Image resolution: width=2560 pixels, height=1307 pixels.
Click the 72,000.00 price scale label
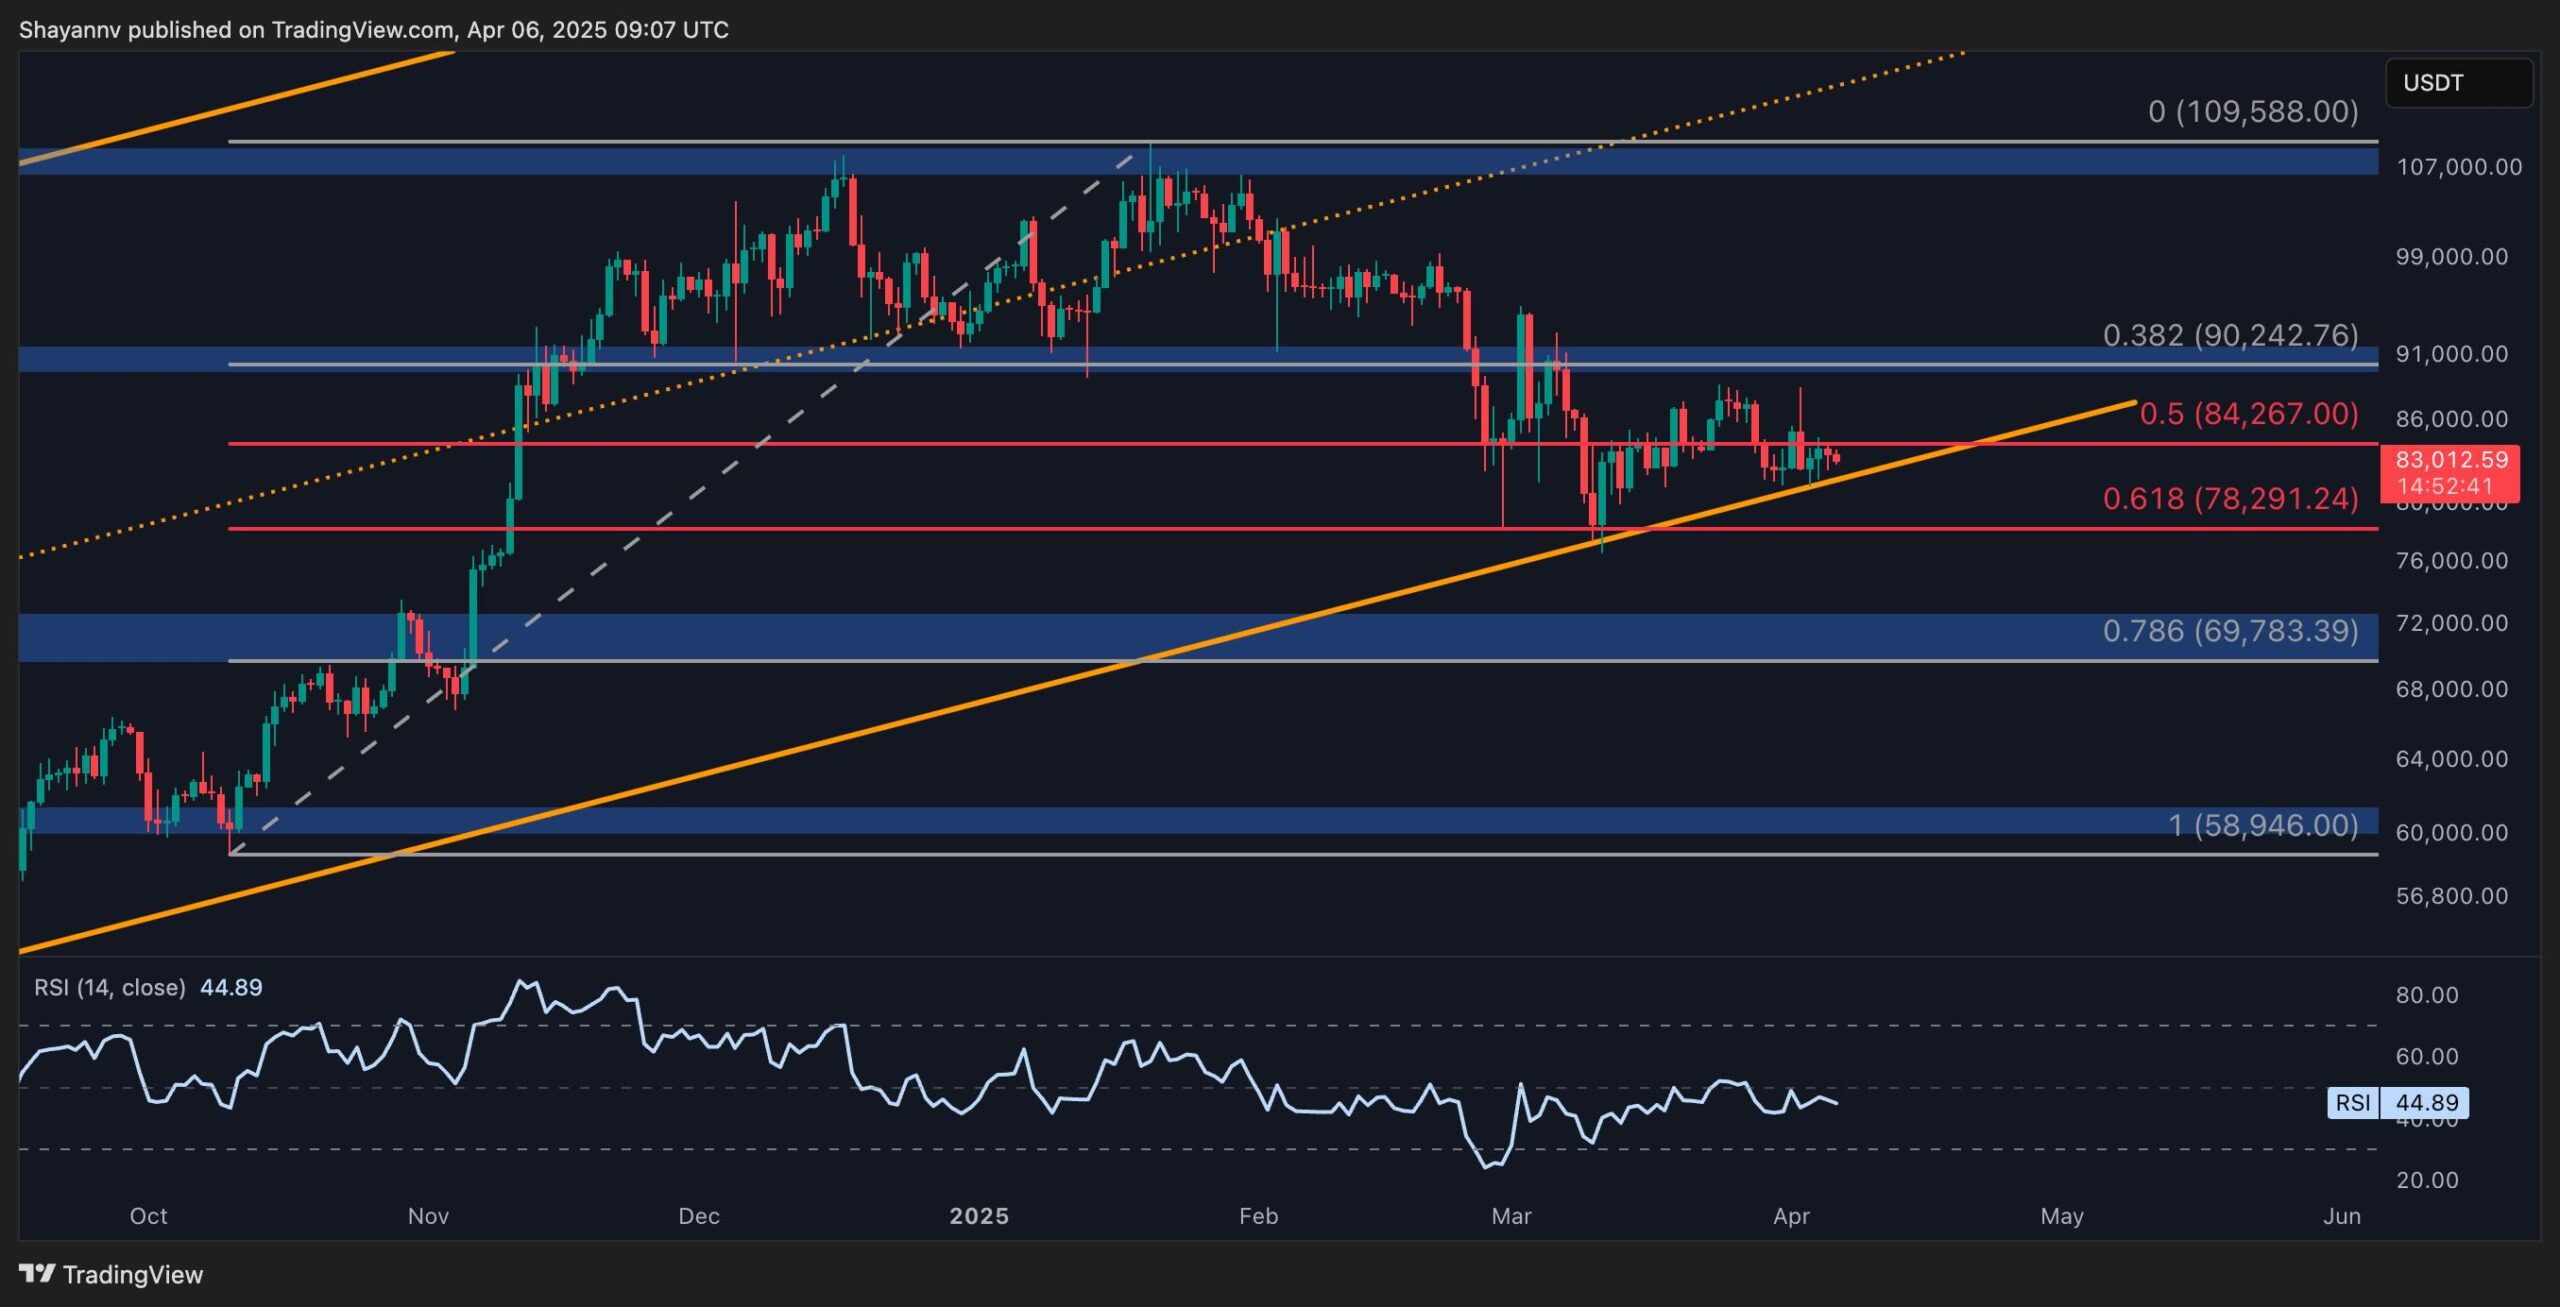[x=2451, y=623]
